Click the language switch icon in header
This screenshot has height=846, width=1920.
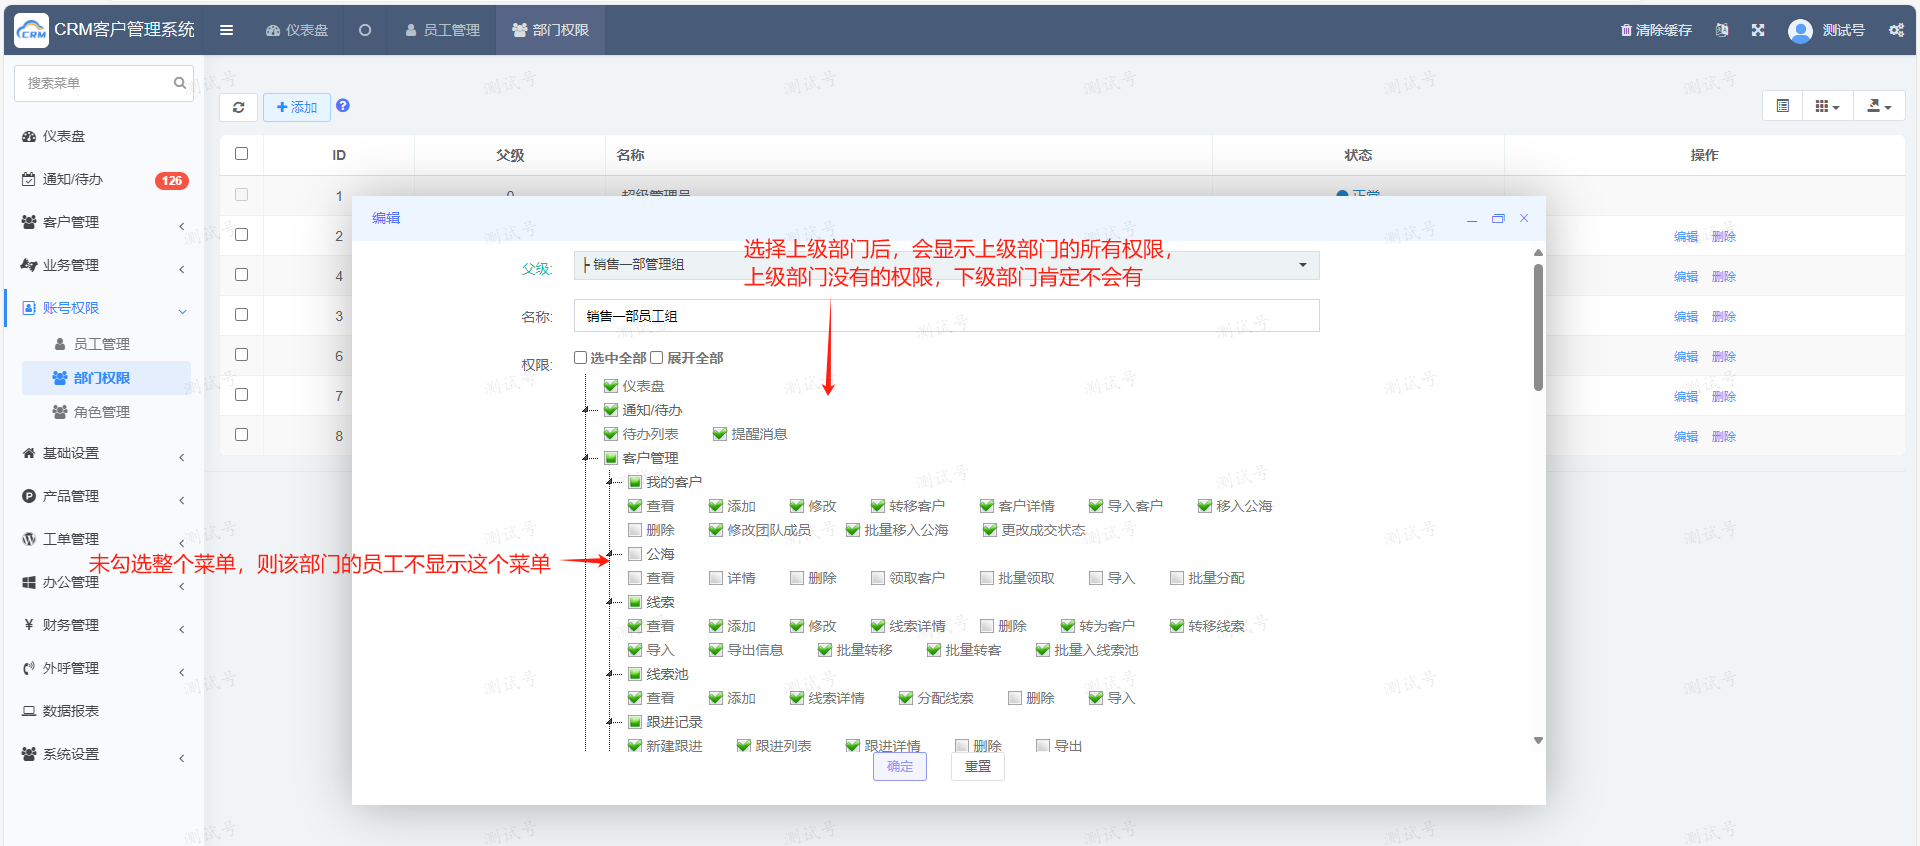(x=1722, y=30)
